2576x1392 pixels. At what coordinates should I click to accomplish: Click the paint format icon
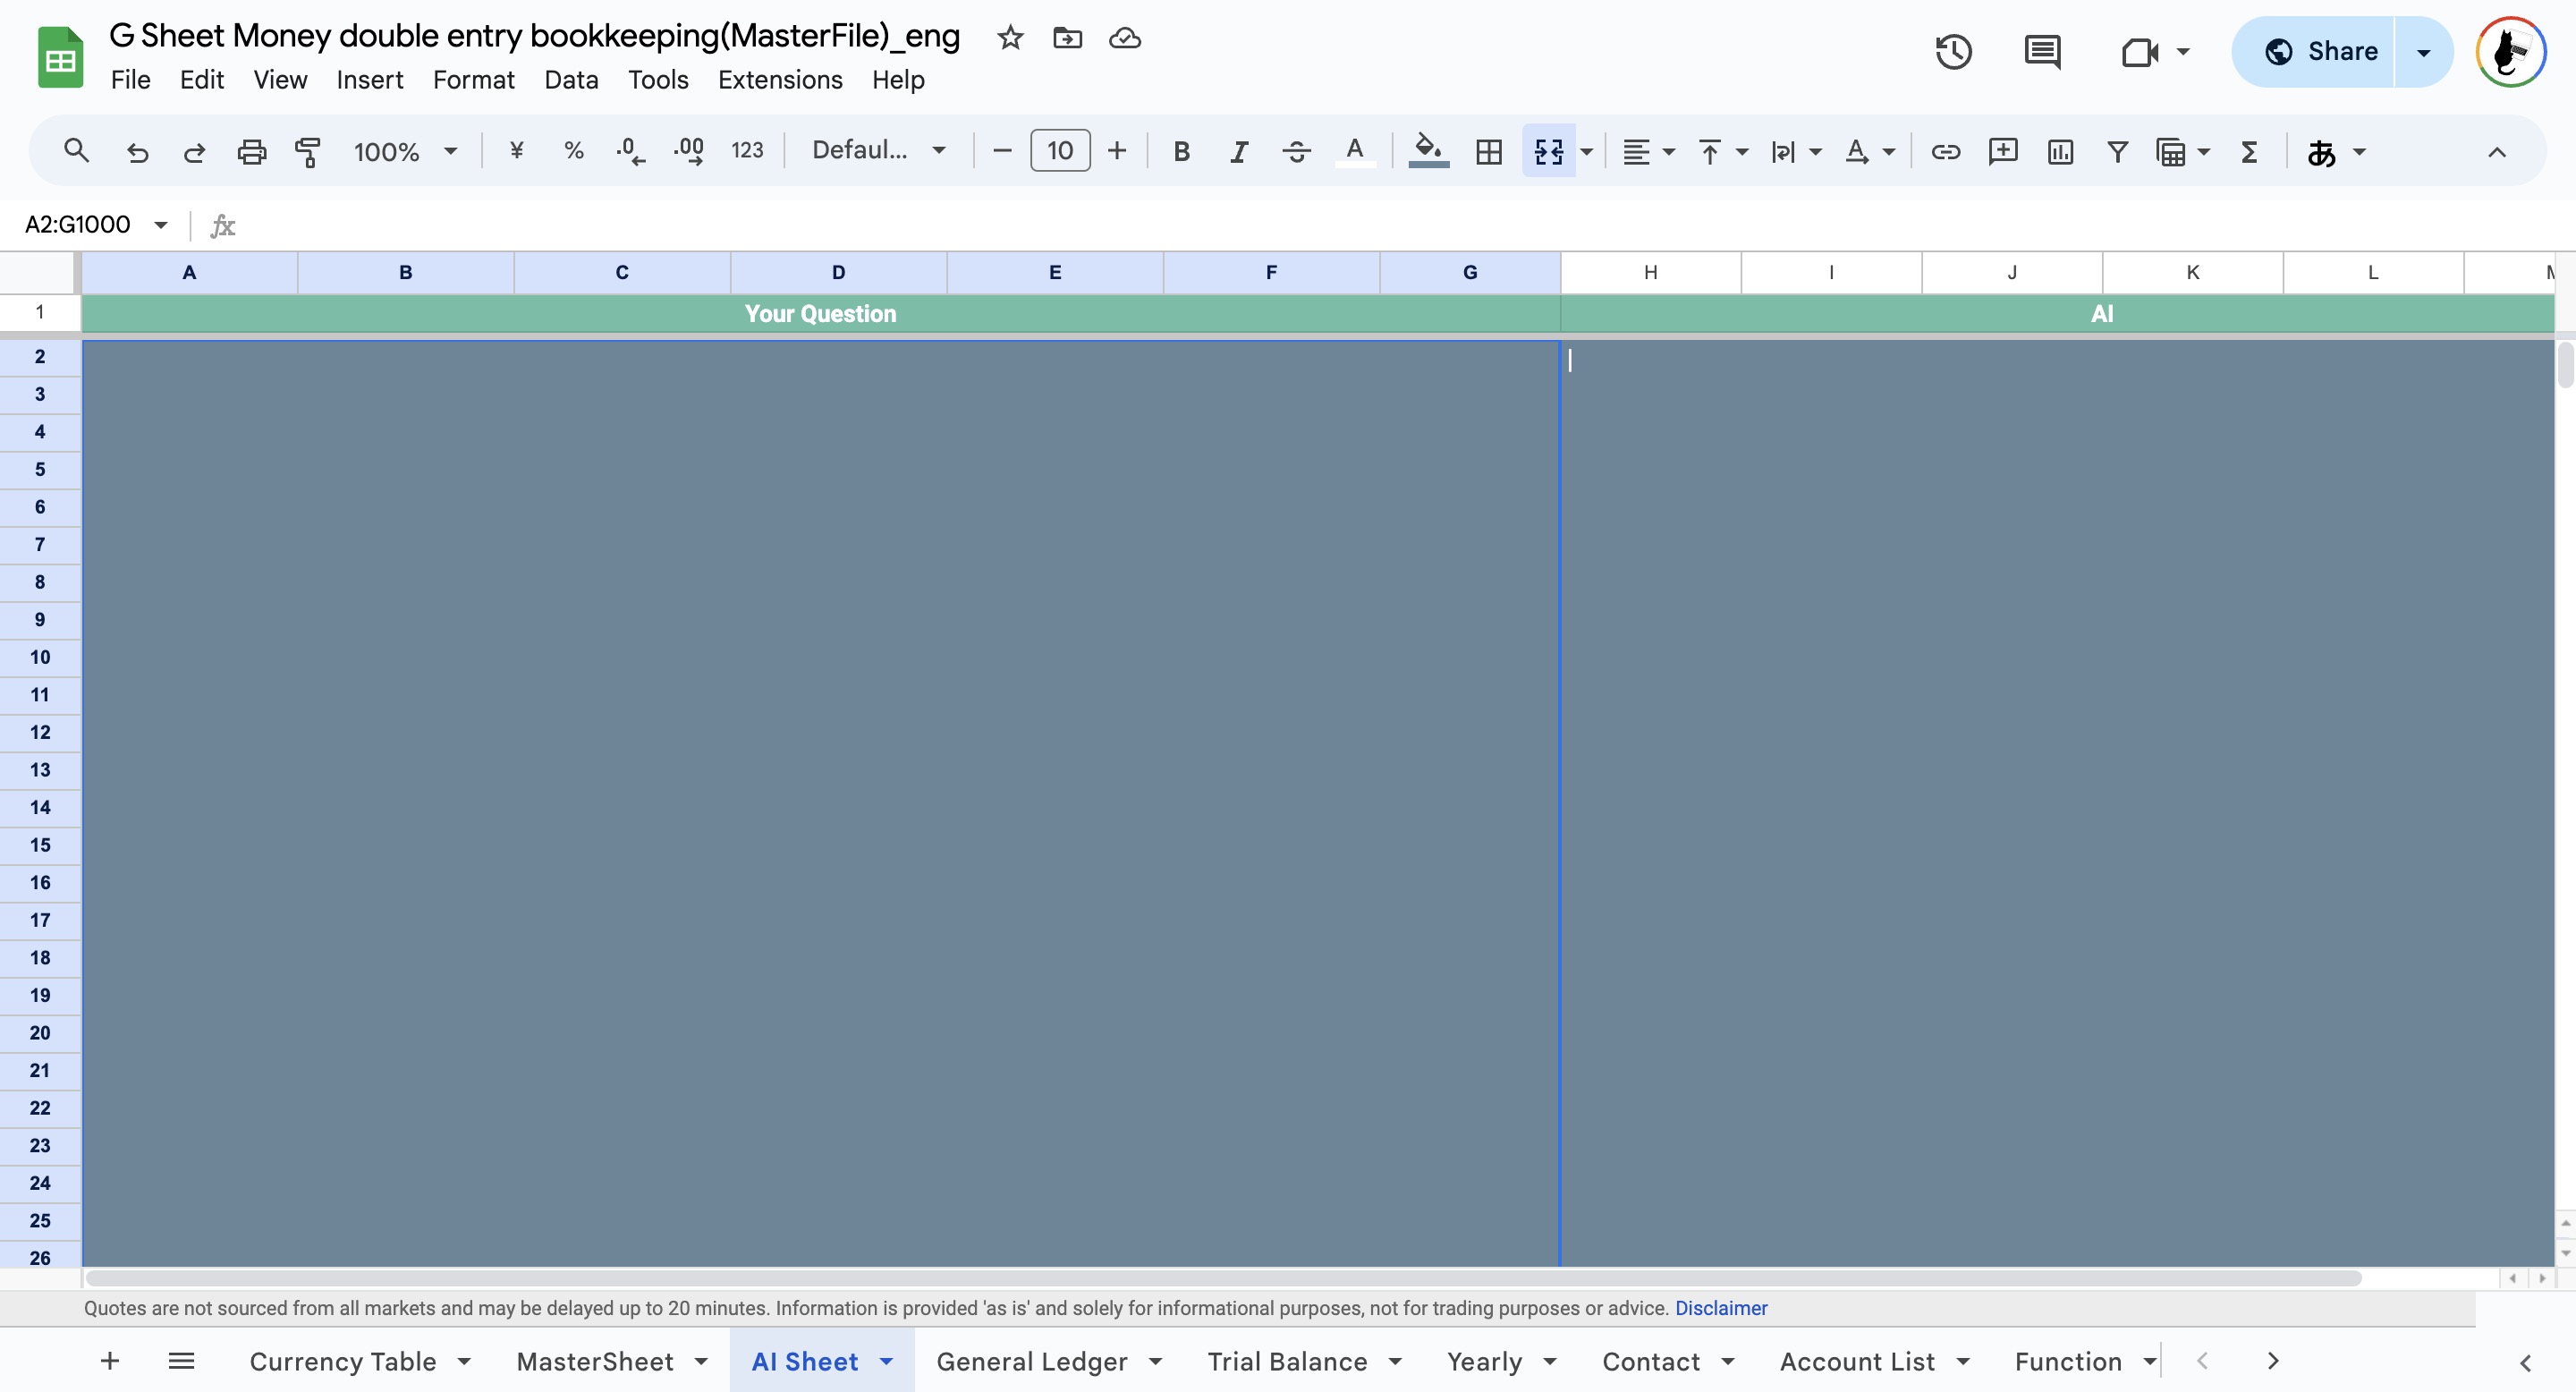coord(308,151)
